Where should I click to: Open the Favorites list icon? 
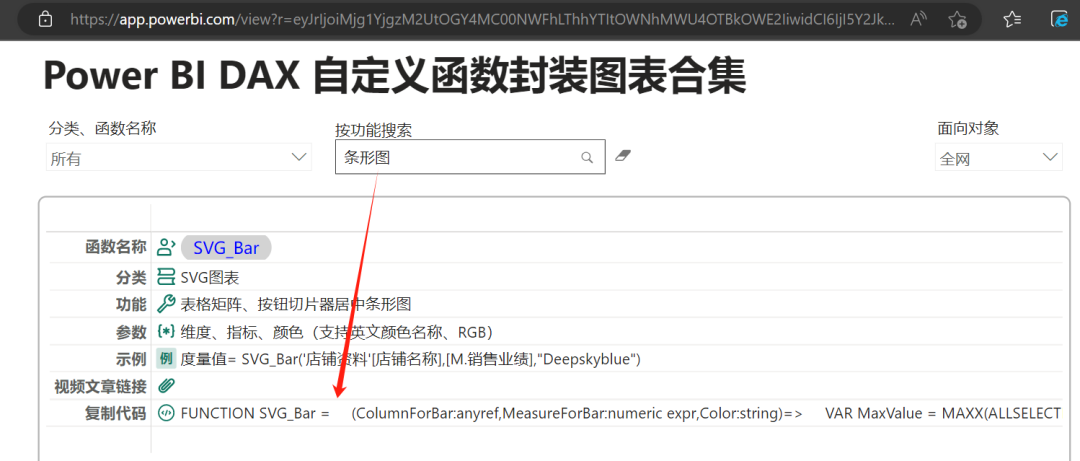tap(1012, 19)
